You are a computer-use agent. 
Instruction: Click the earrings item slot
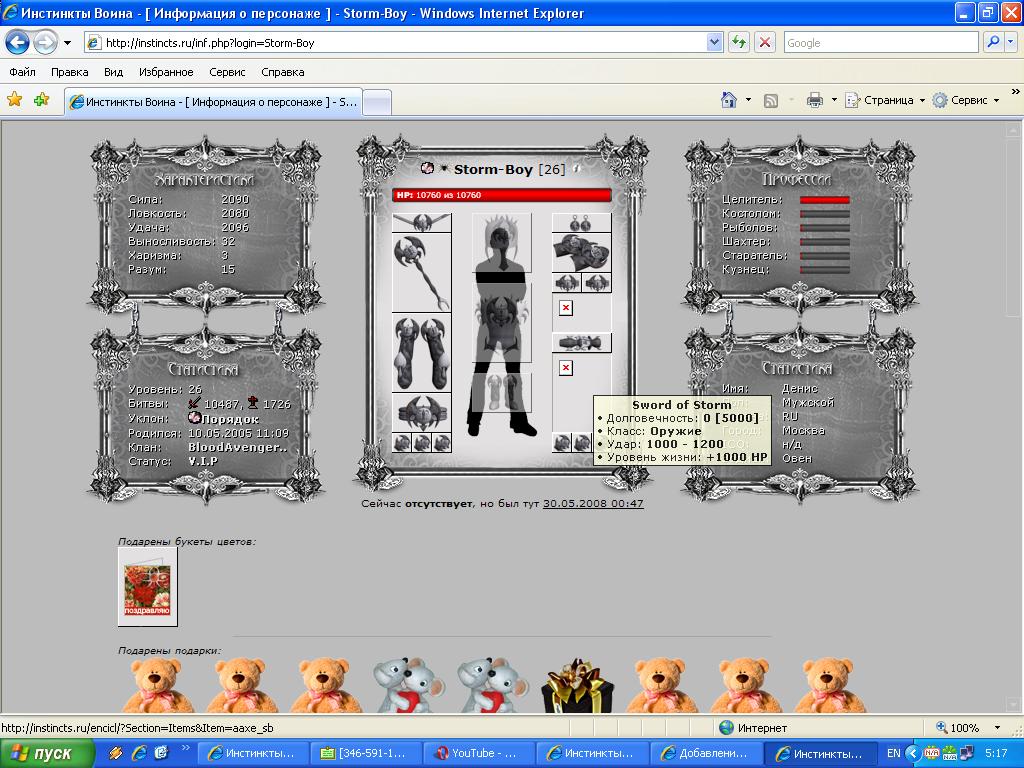(582, 223)
